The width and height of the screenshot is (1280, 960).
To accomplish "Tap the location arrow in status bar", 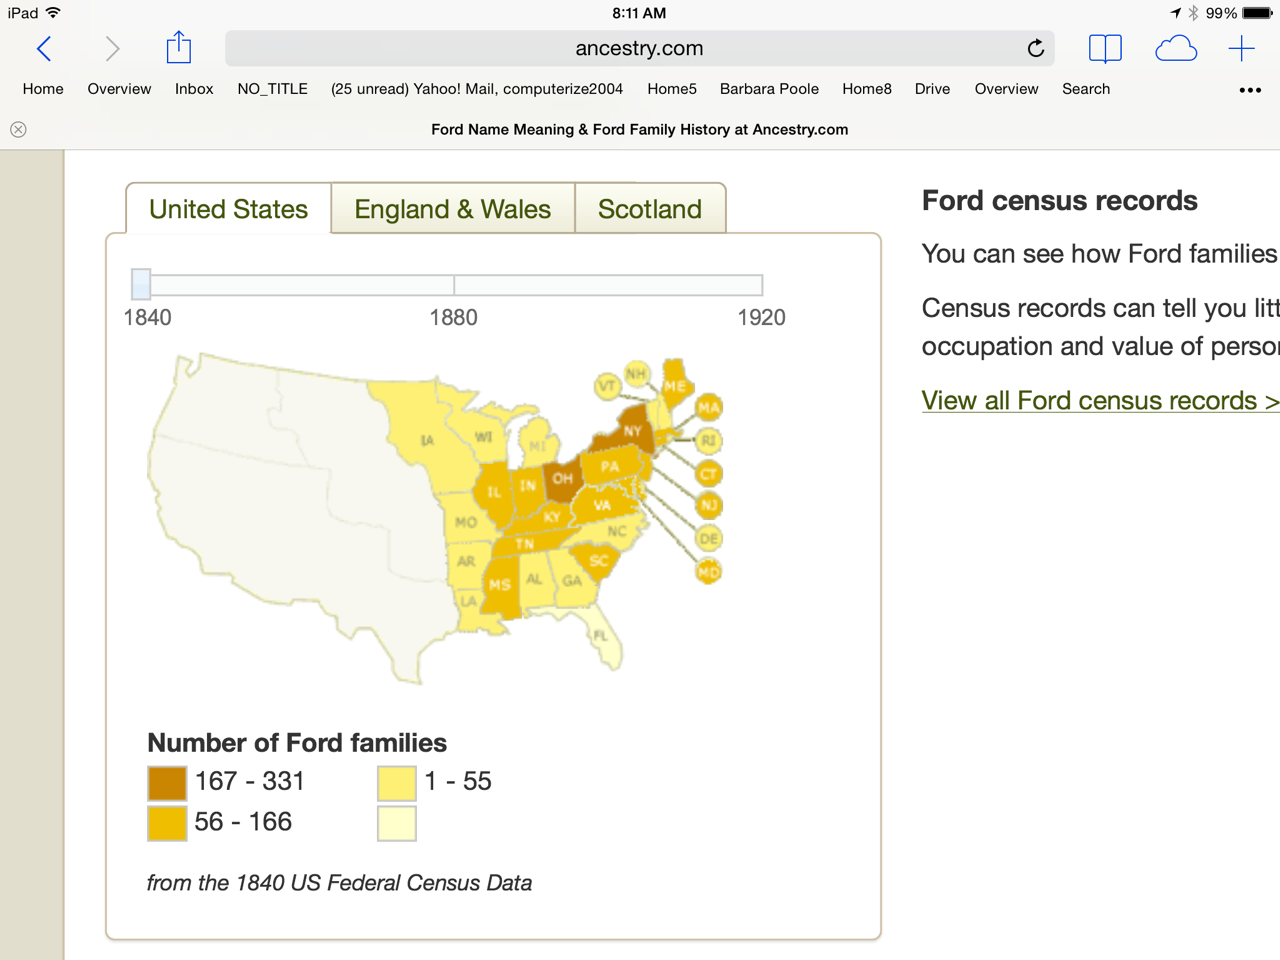I will tap(1175, 13).
